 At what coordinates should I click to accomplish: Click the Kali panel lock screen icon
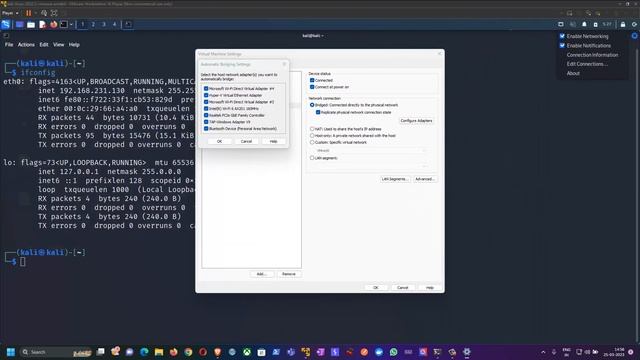coord(622,24)
